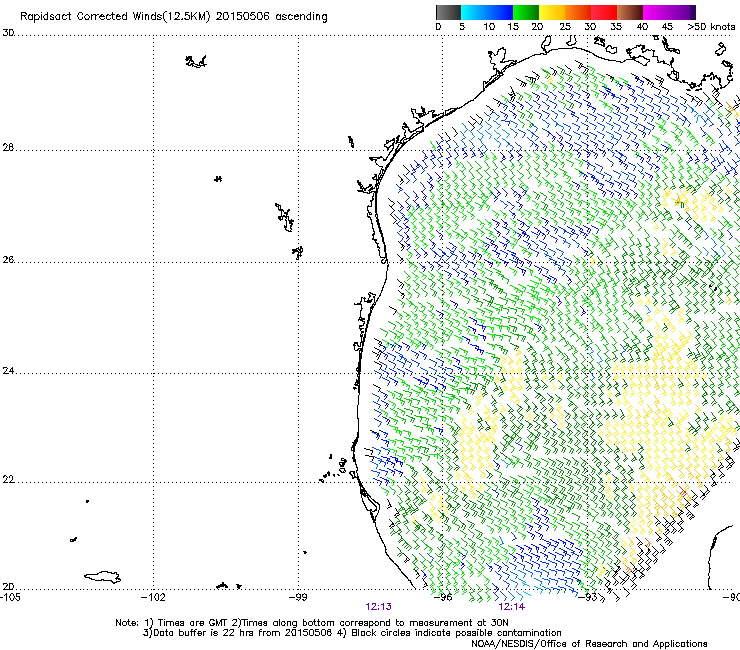The image size is (740, 650).
Task: Click the 'Data buffer is 22 hrs' note
Action: coord(237,633)
